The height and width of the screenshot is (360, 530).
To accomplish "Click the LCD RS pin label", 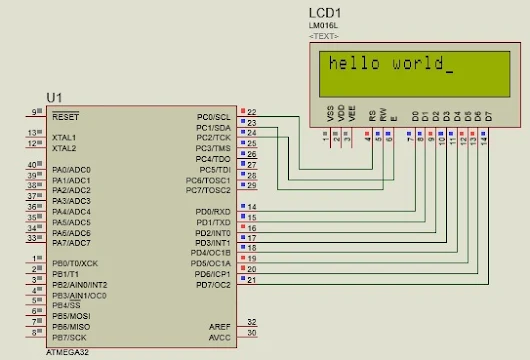I will tap(372, 116).
